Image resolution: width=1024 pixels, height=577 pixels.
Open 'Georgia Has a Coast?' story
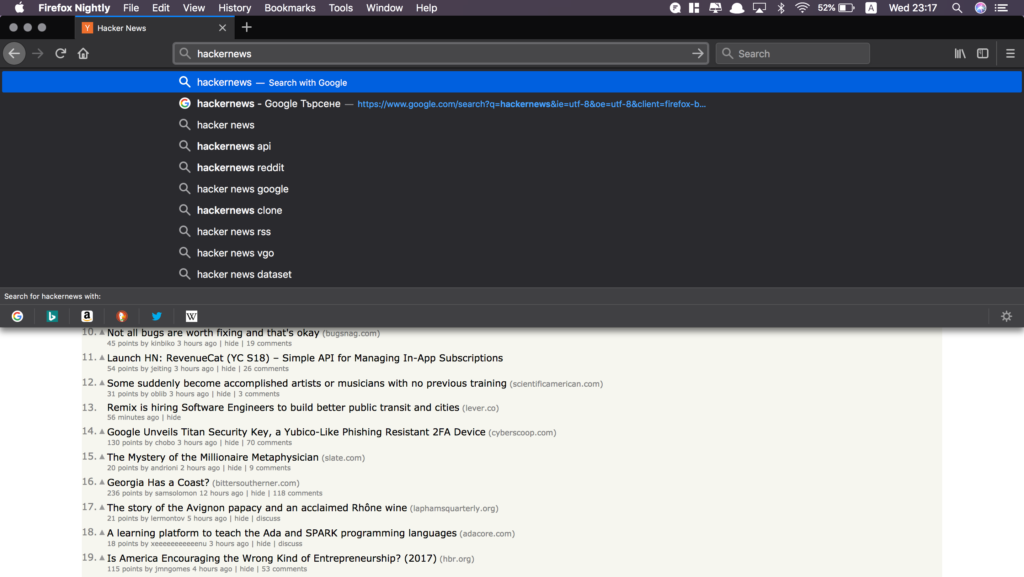click(x=158, y=482)
